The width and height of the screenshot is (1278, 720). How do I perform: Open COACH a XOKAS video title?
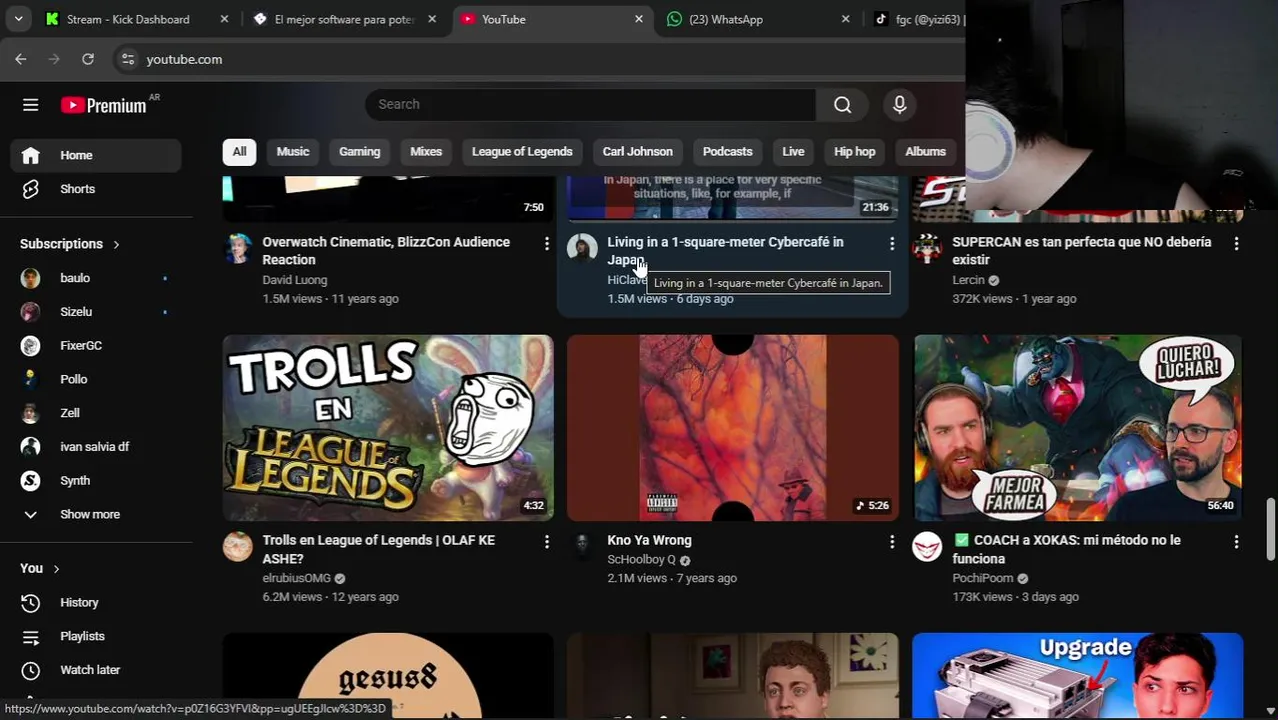1066,549
